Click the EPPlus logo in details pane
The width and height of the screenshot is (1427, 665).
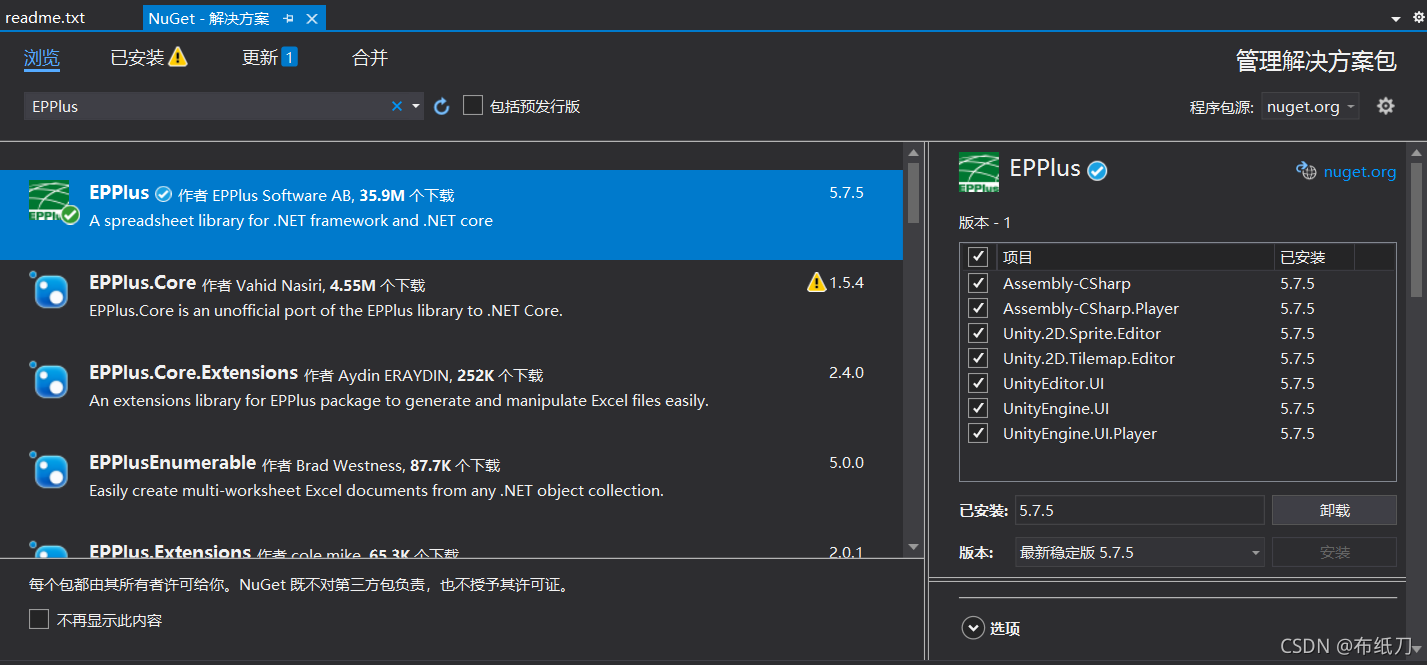click(978, 172)
